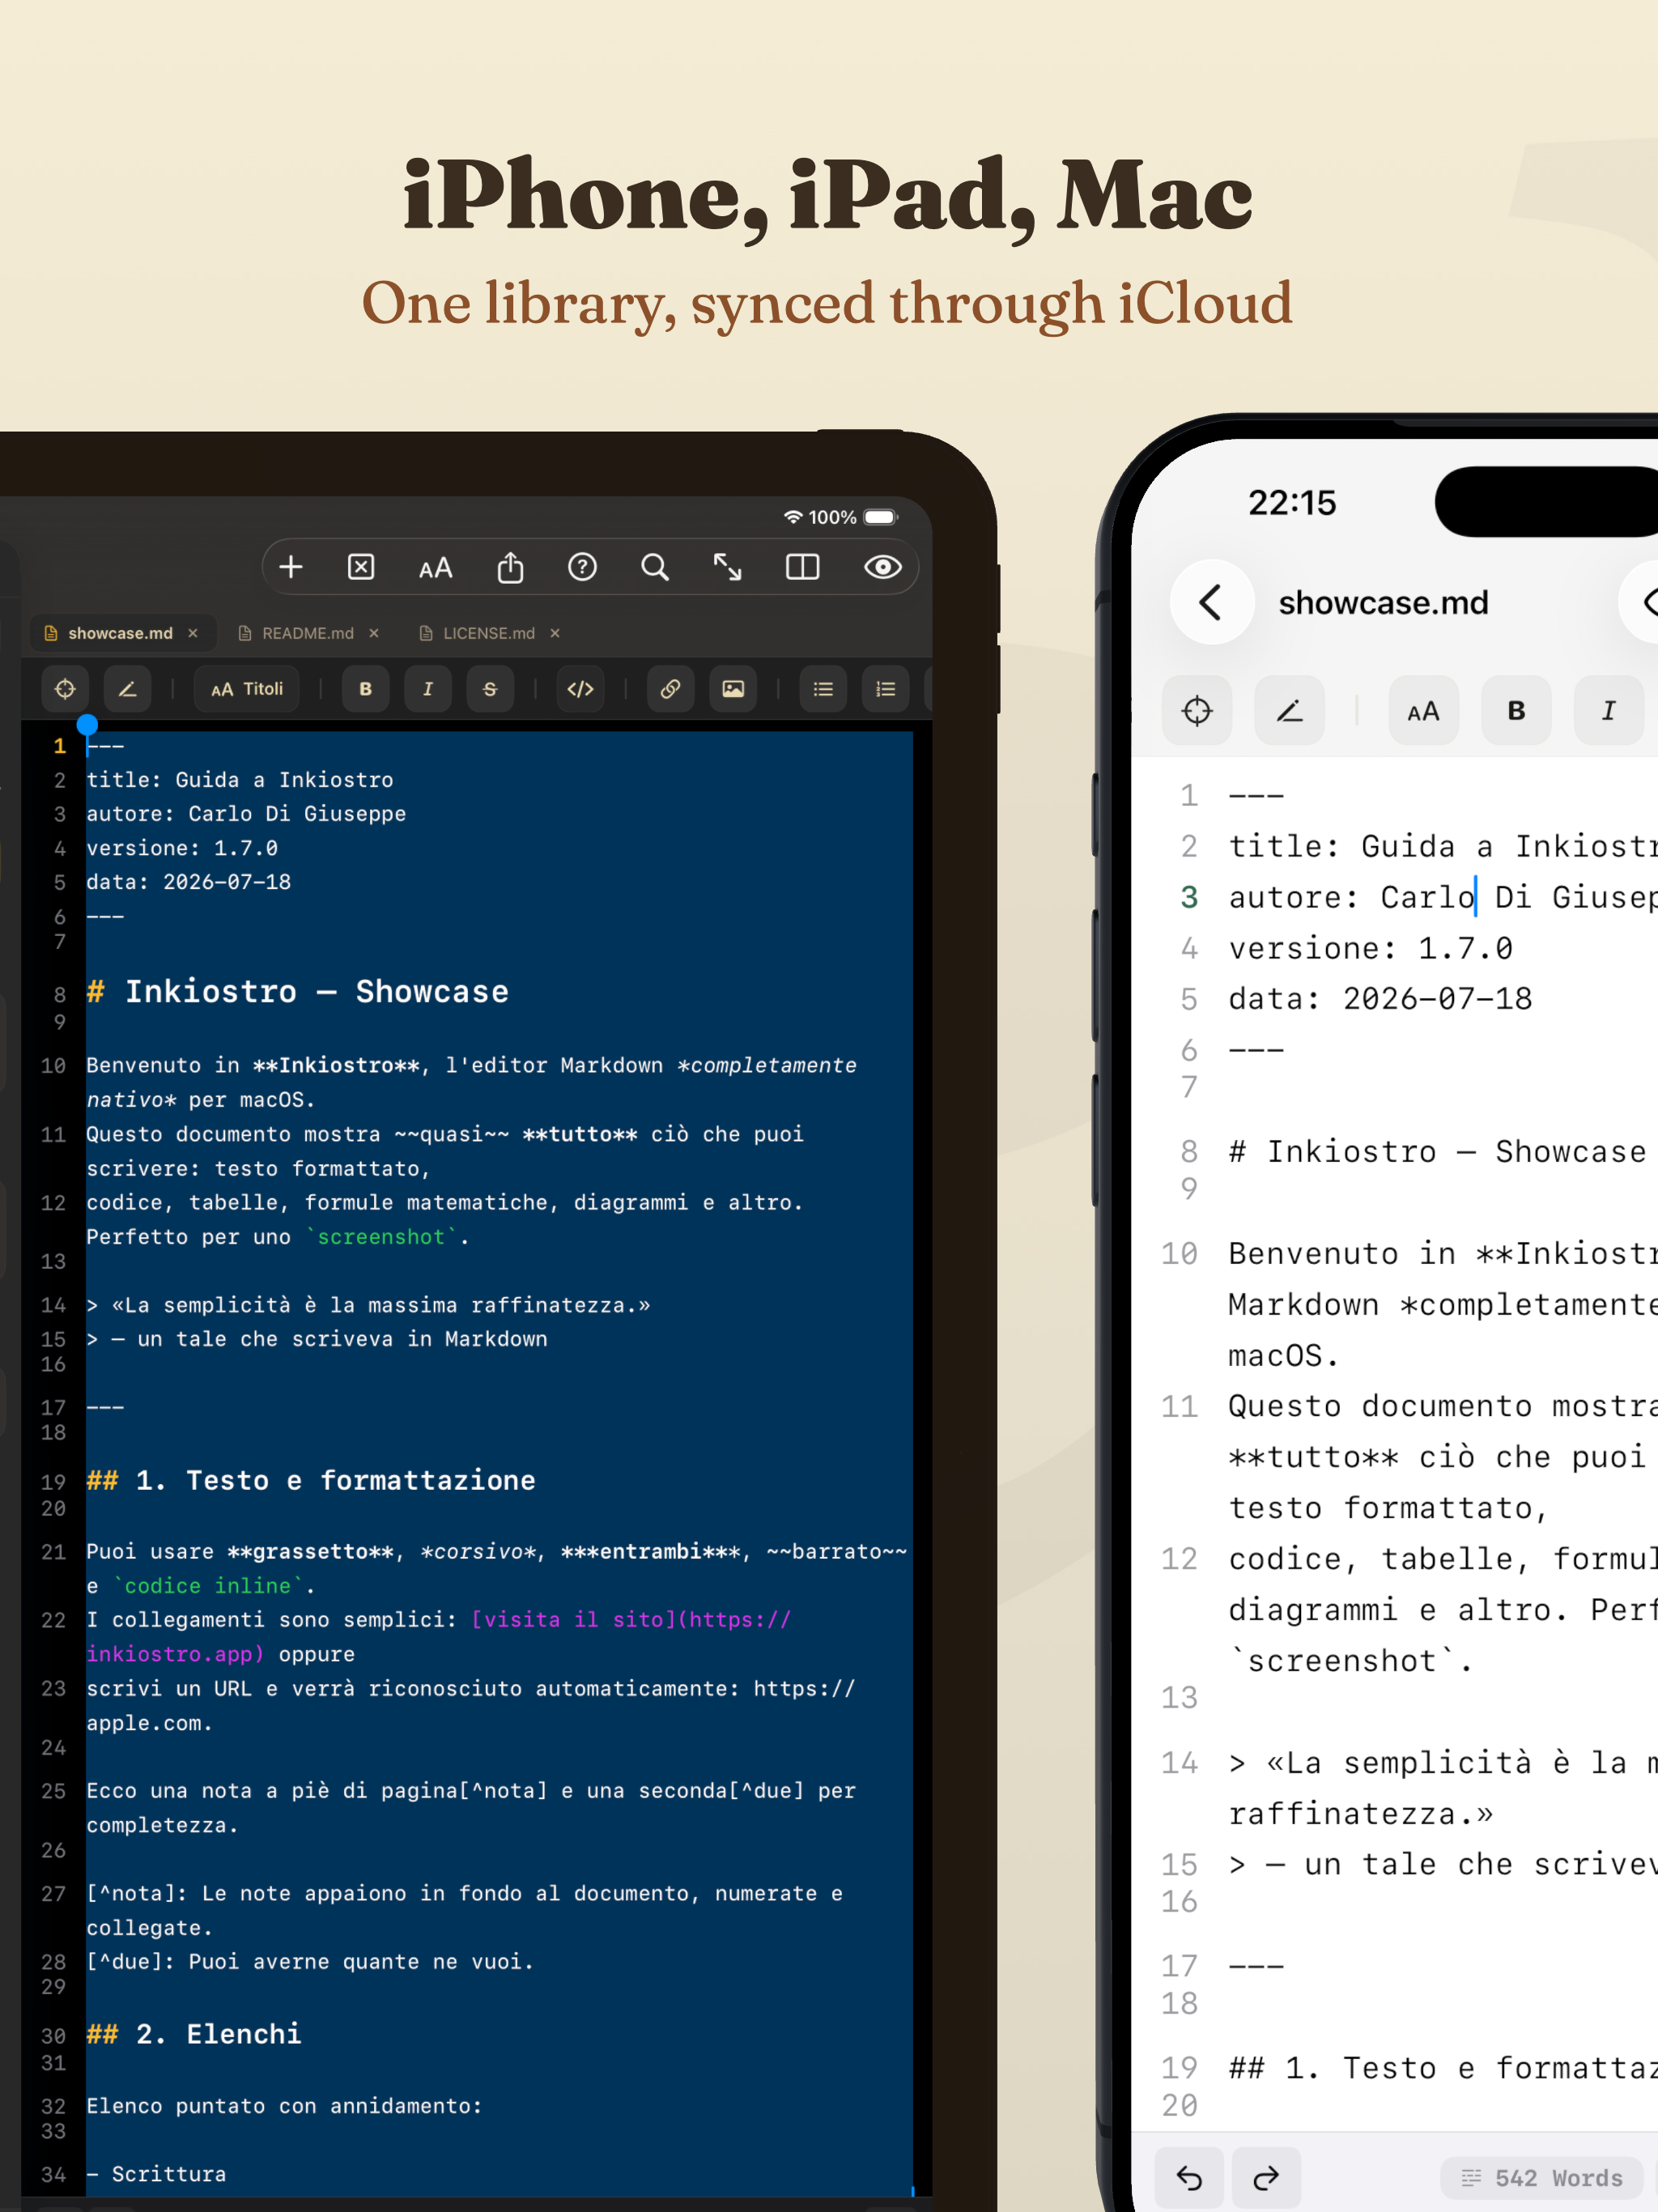Tap the pencil edit icon on iPhone format bar
1658x2212 pixels.
1290,711
